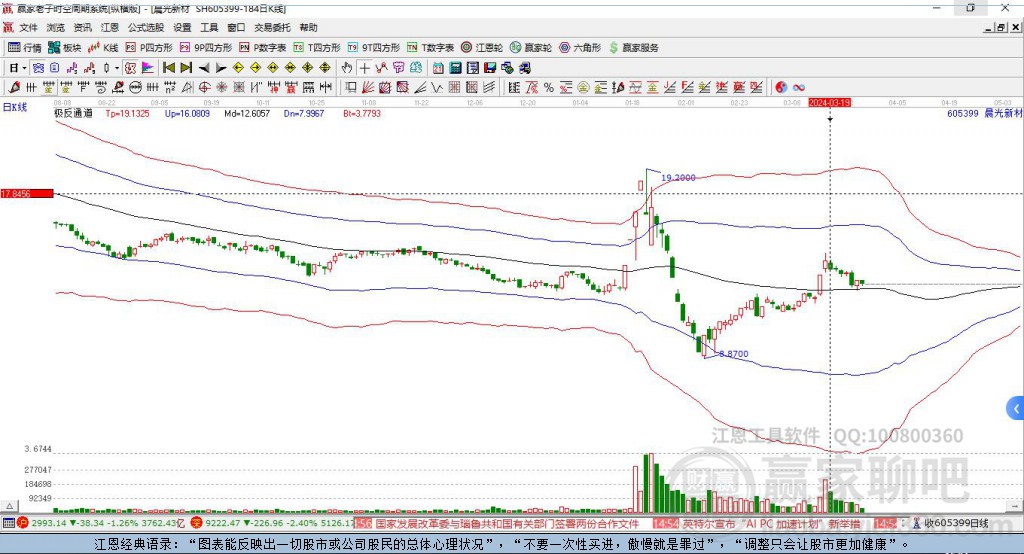Open the calculator icon
The width and height of the screenshot is (1024, 554).
(455, 68)
